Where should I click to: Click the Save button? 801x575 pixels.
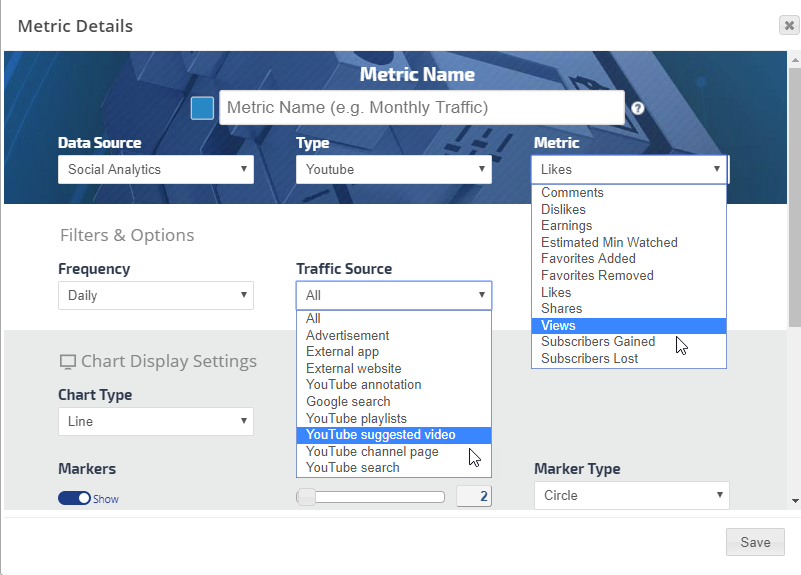(755, 542)
